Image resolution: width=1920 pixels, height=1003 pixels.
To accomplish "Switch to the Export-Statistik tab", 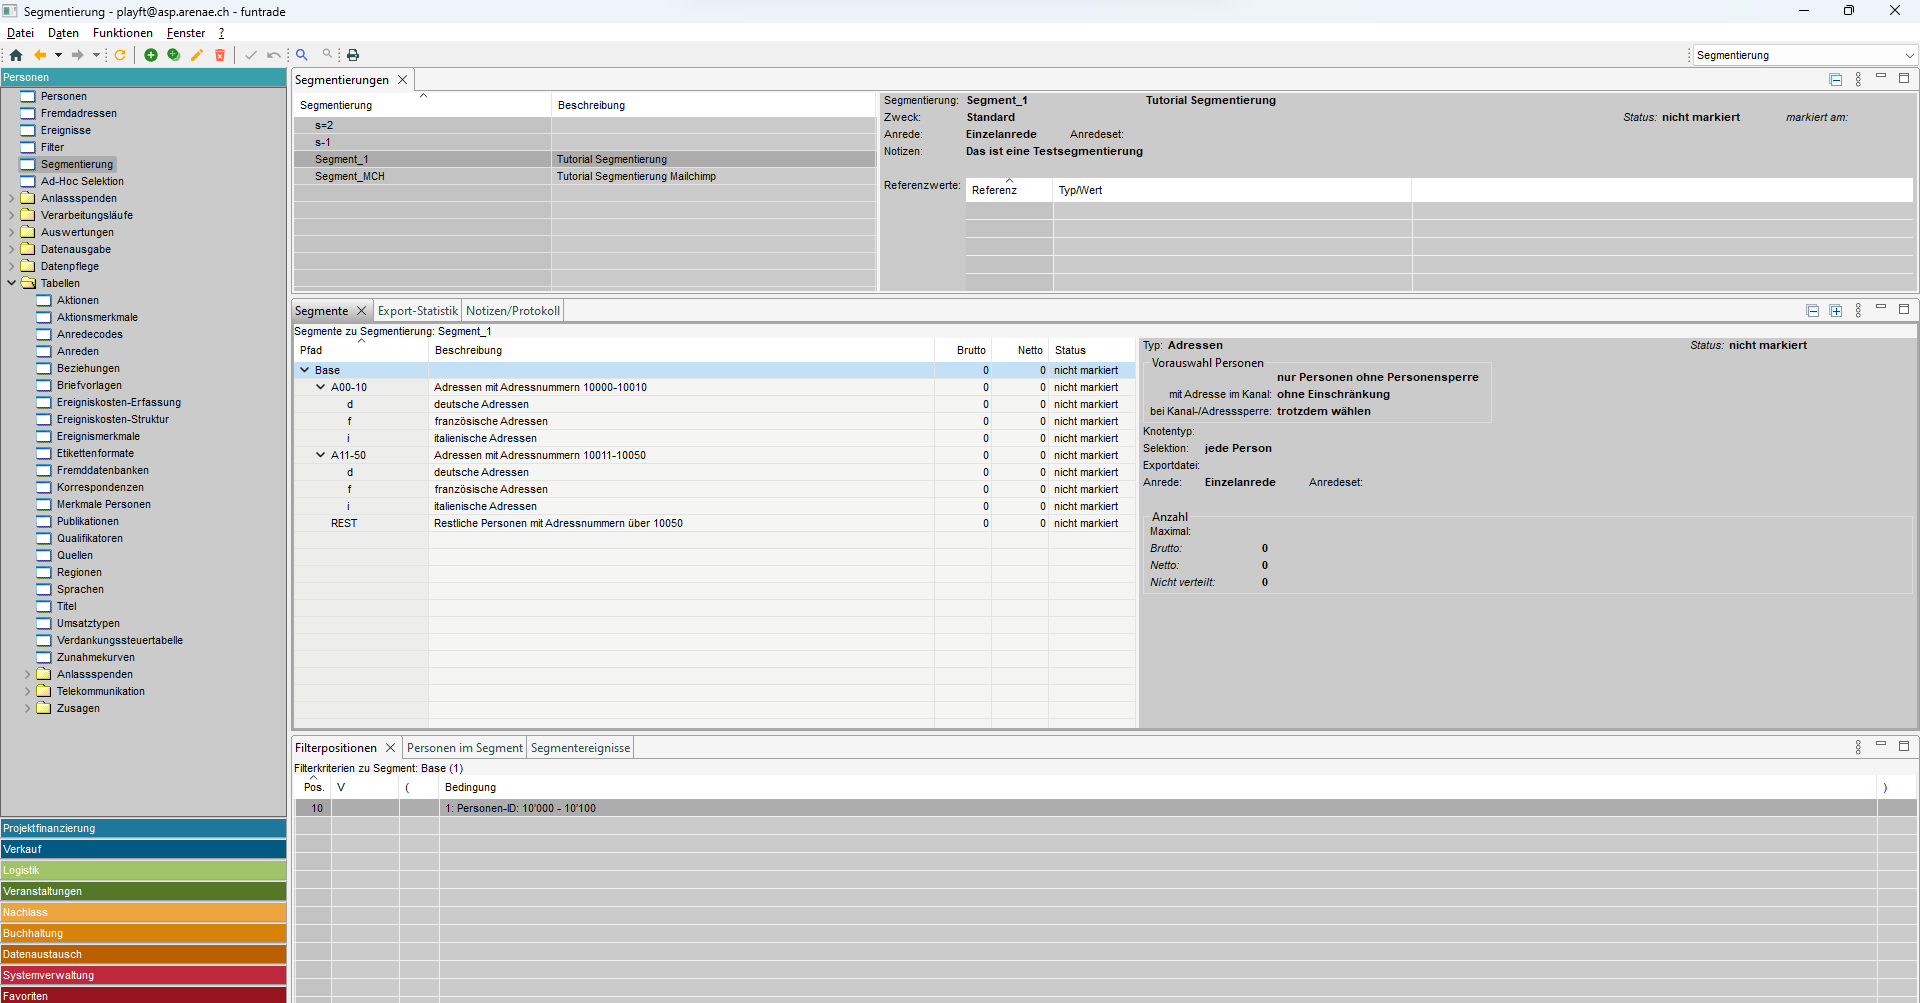I will point(417,311).
